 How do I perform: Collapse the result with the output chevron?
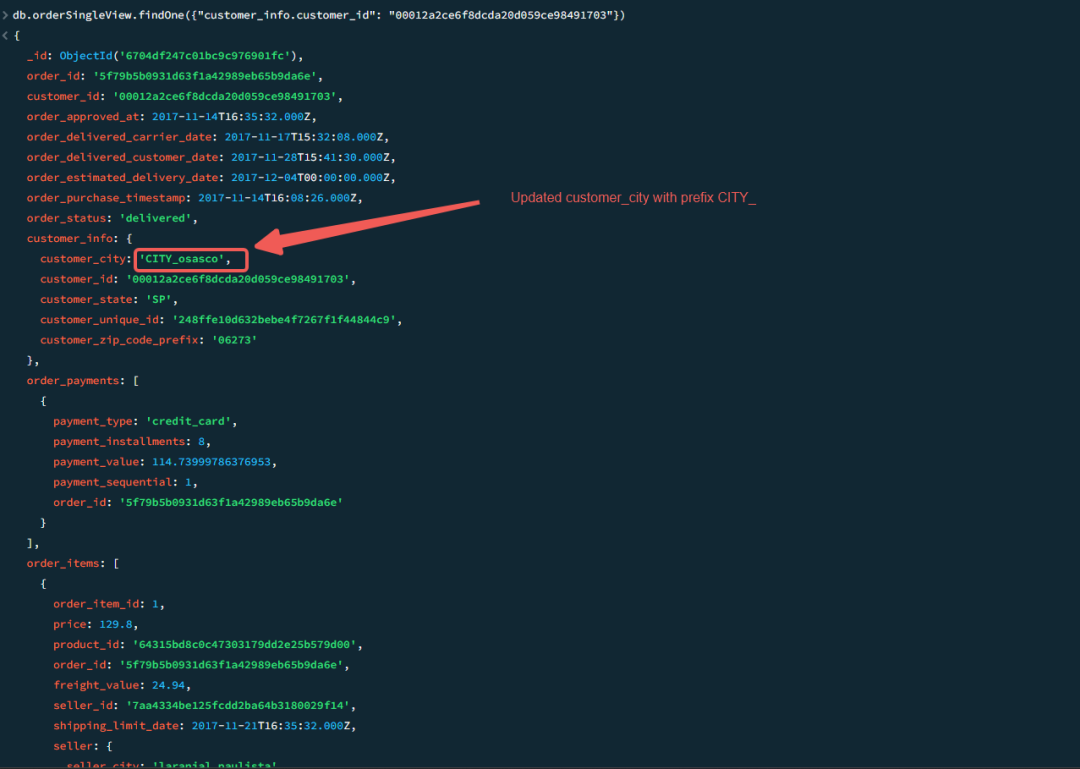(6, 35)
